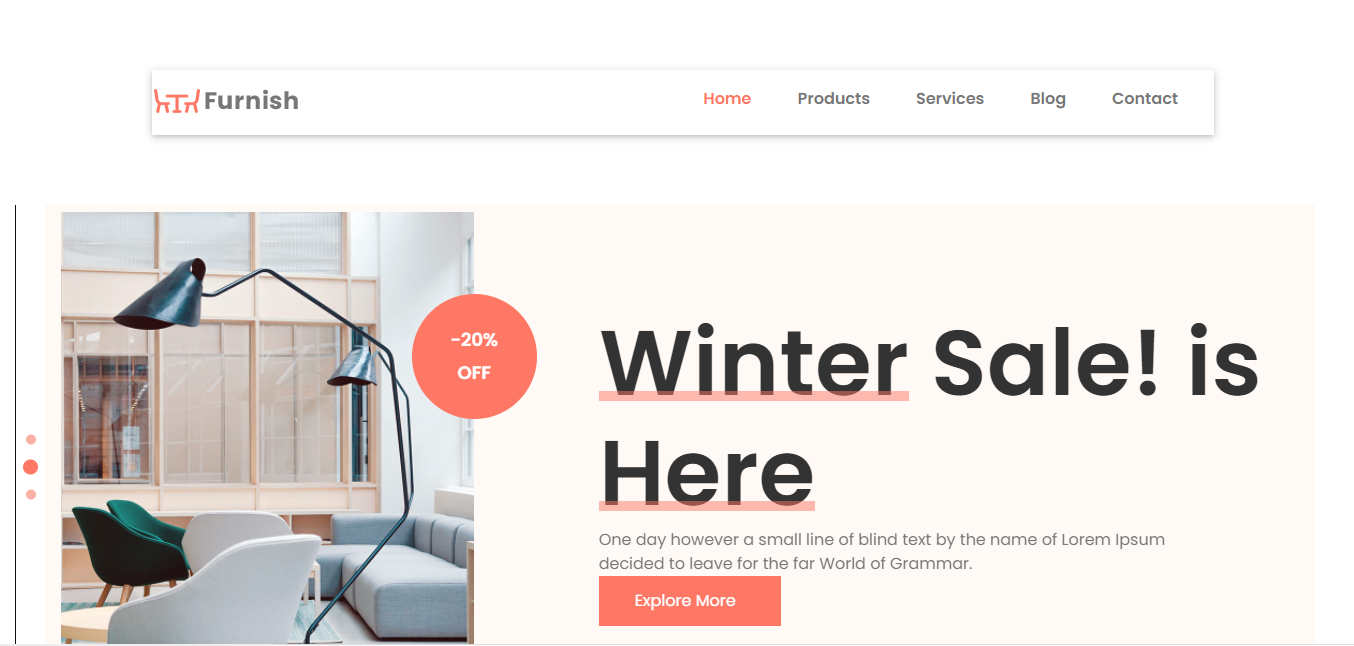Click the large black lamp shade in the photo
This screenshot has width=1354, height=646.
[162, 296]
